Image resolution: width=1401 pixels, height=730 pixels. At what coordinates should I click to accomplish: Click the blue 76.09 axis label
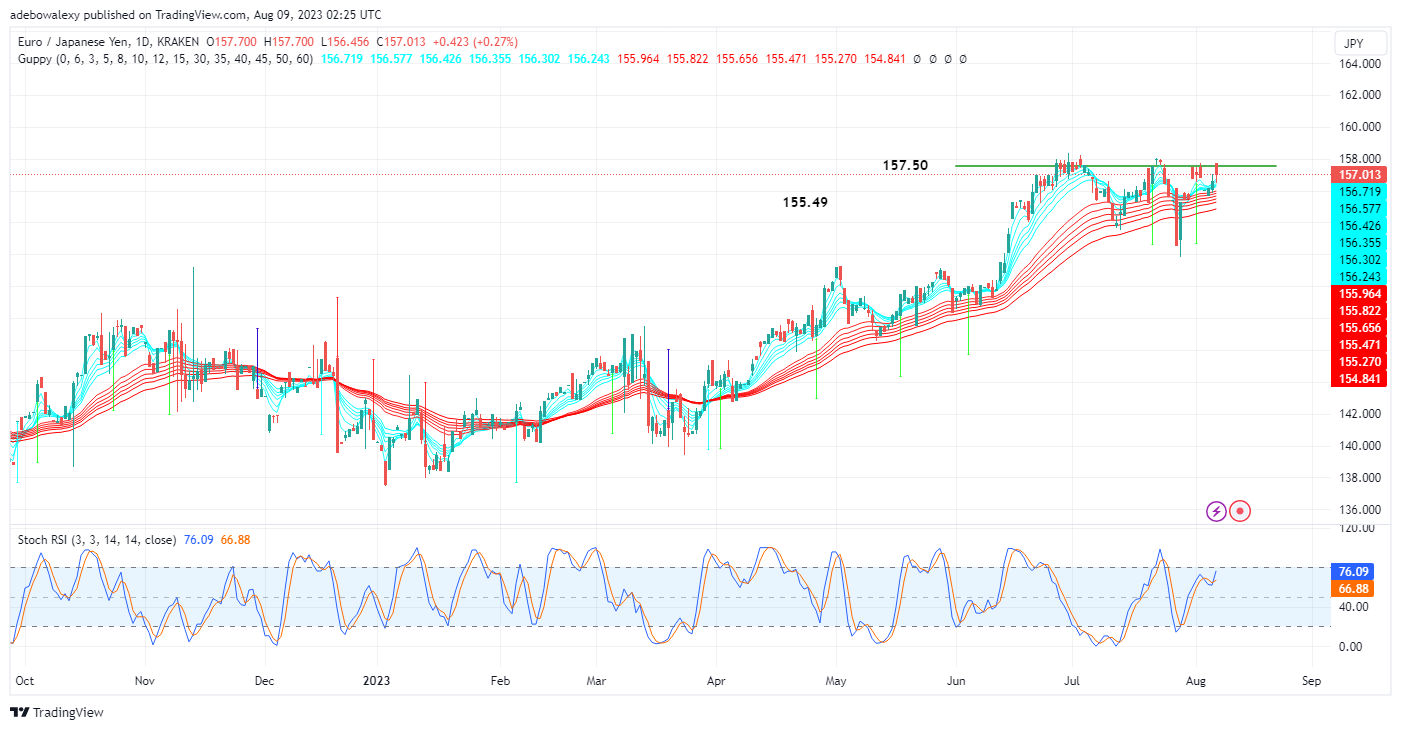pos(1354,572)
